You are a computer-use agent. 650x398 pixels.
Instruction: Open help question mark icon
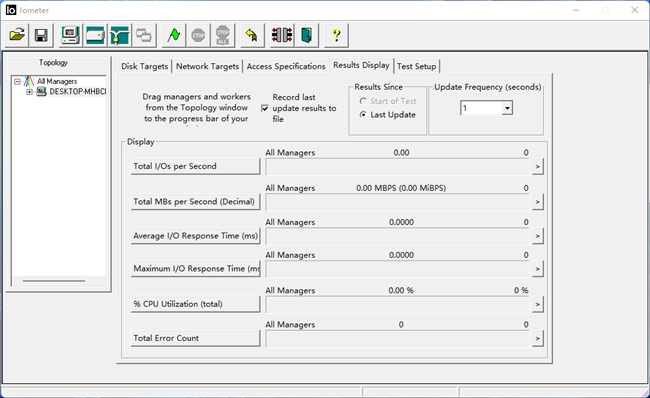336,35
